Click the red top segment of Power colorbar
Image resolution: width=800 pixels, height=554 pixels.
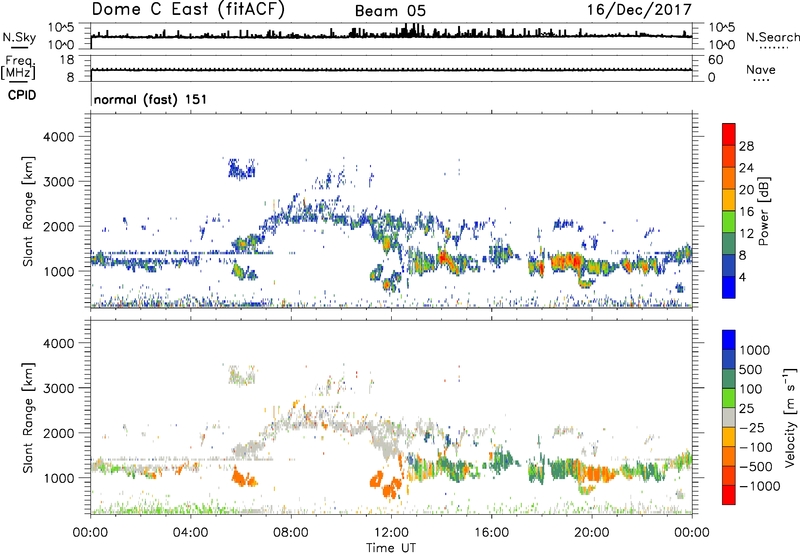pyautogui.click(x=729, y=134)
